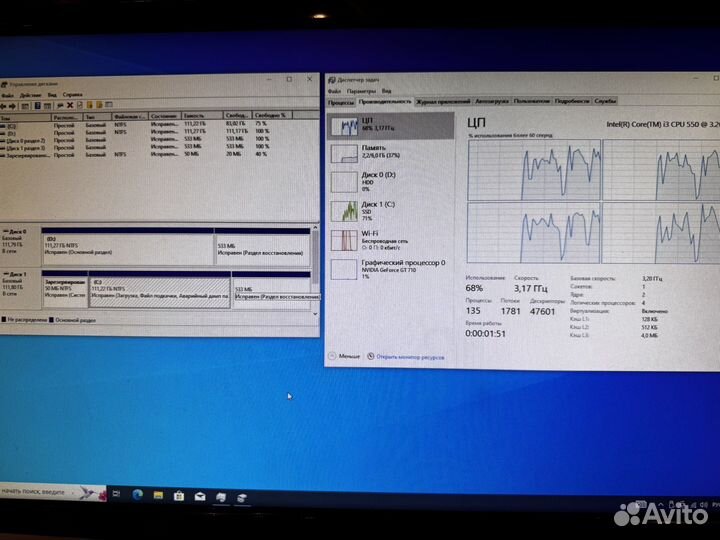Open Microsoft Store from the taskbar
The width and height of the screenshot is (720, 540).
pyautogui.click(x=179, y=496)
